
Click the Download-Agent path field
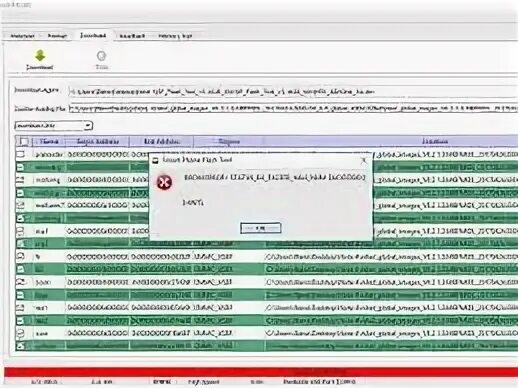pos(293,91)
